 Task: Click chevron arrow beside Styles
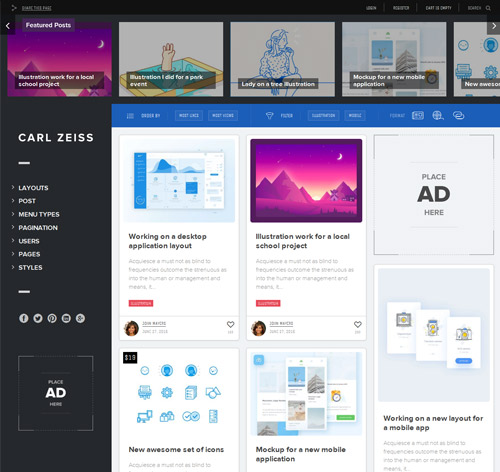click(13, 267)
